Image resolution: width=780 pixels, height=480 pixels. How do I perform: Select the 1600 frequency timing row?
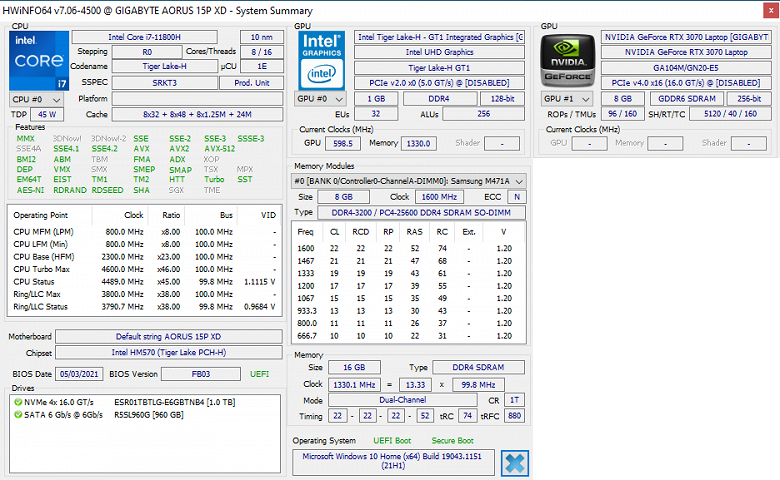[x=408, y=248]
